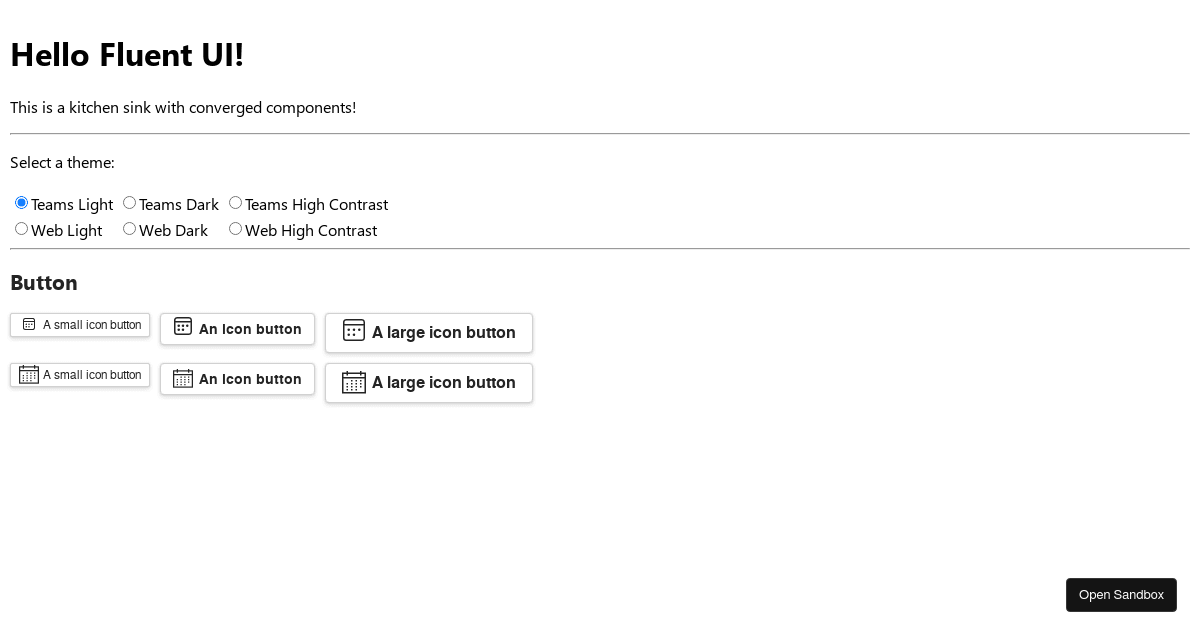The height and width of the screenshot is (630, 1200).
Task: Click the agenda calendar icon in bottom large button
Action: 354,383
